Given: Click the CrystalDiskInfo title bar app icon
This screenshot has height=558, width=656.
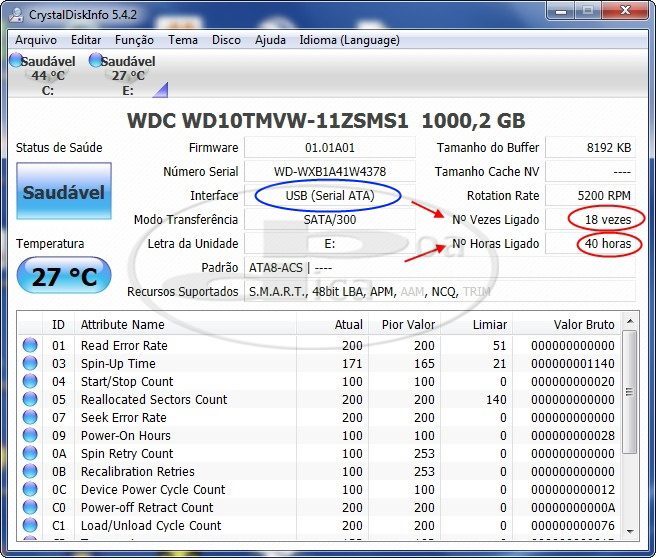Looking at the screenshot, I should point(16,15).
